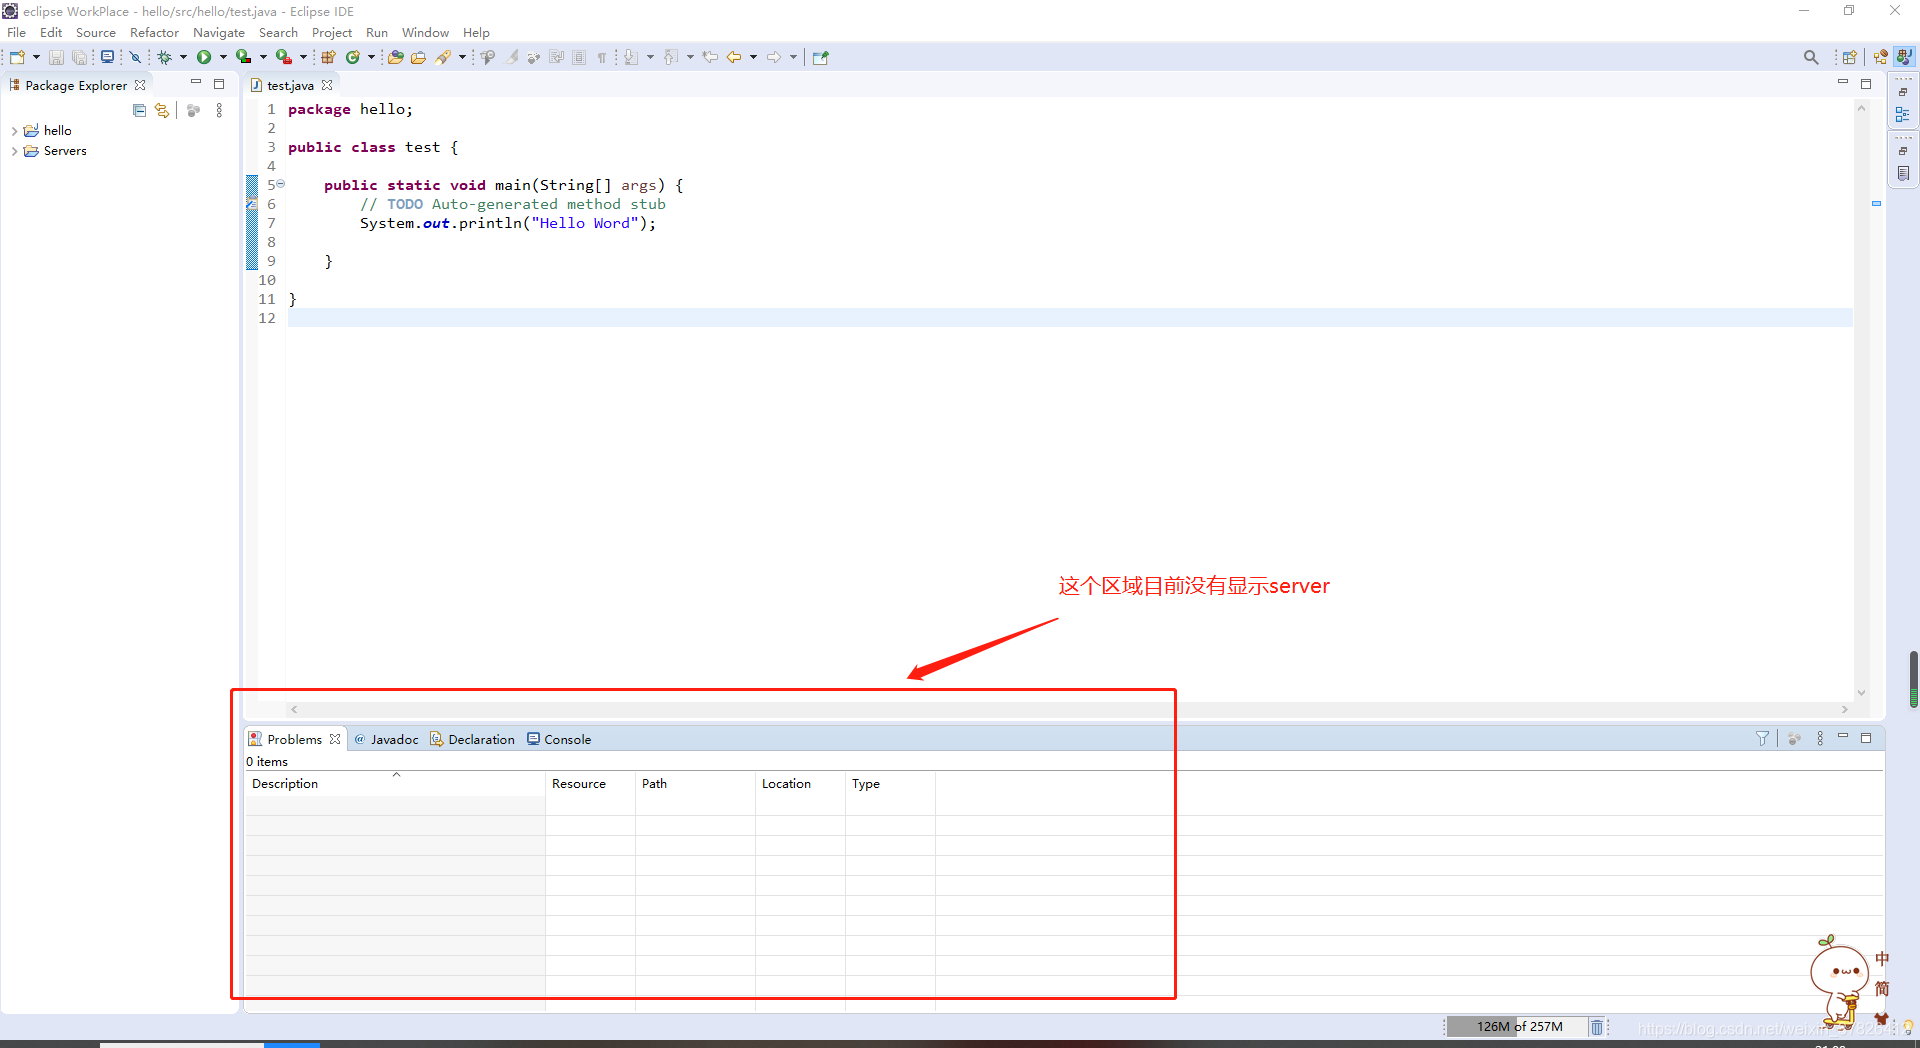Open the Search flashlight icon in the toolbar

(x=441, y=57)
